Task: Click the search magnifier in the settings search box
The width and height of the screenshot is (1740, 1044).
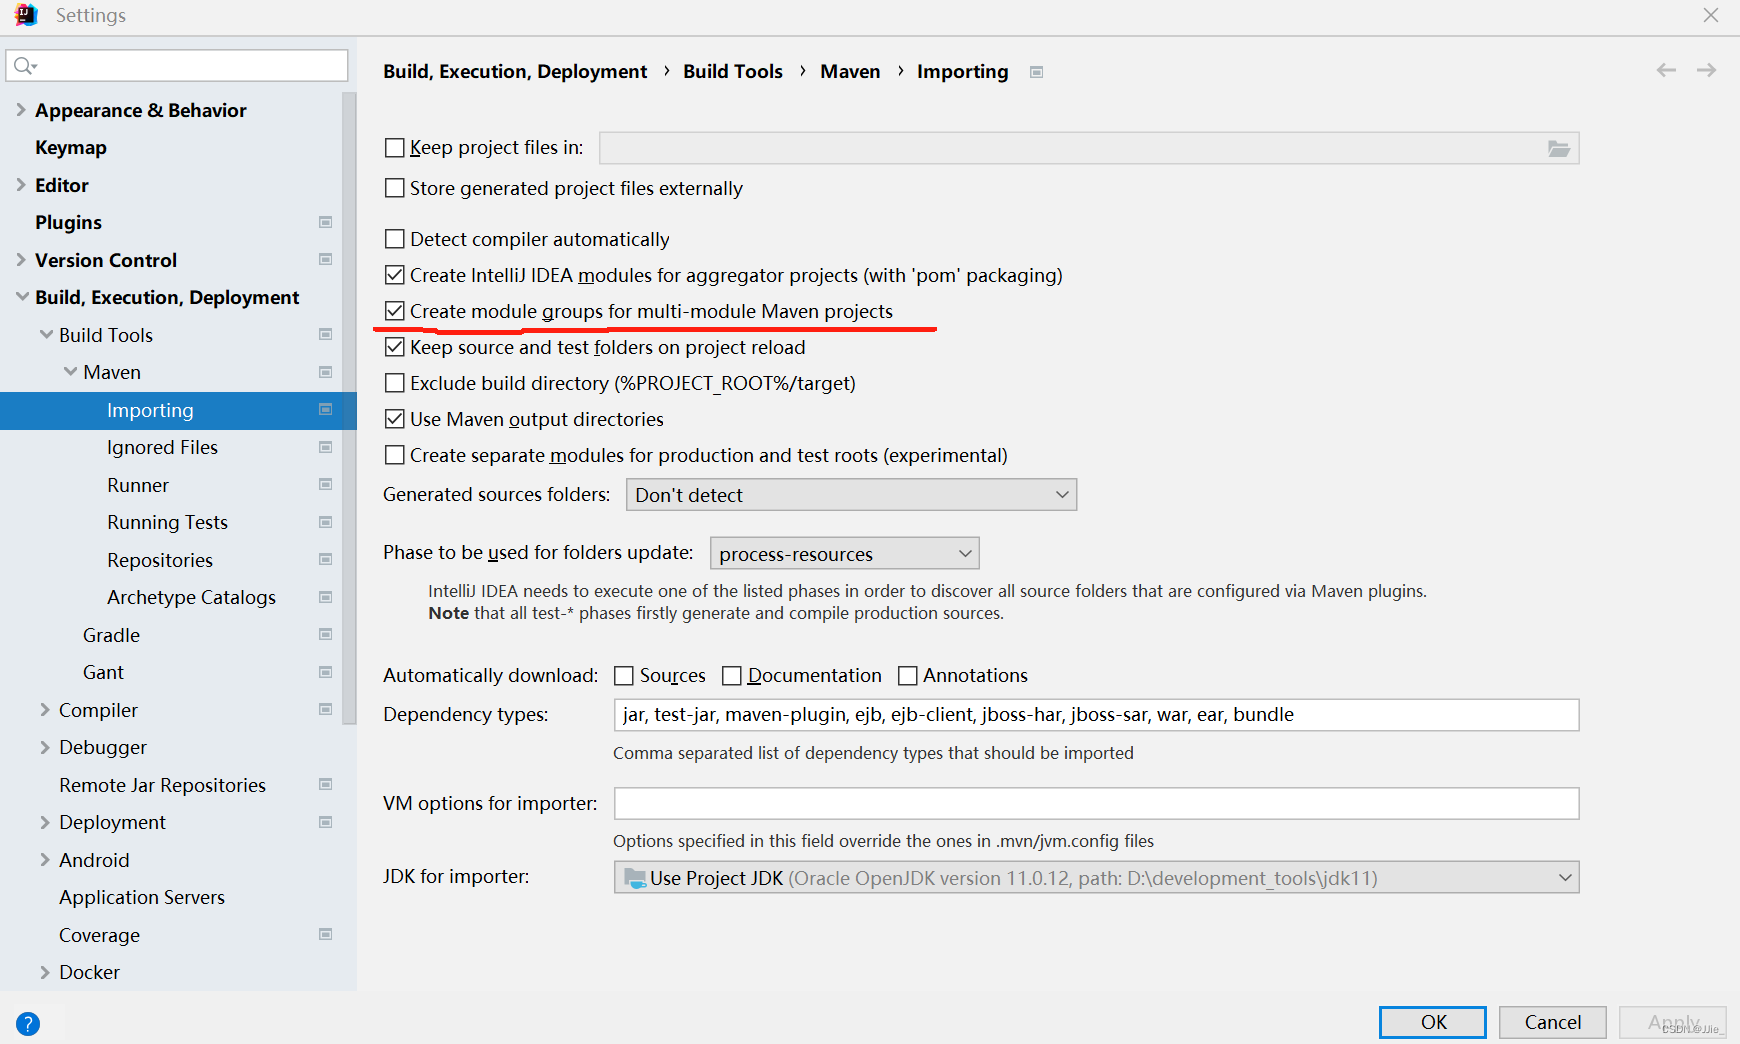Action: click(22, 64)
